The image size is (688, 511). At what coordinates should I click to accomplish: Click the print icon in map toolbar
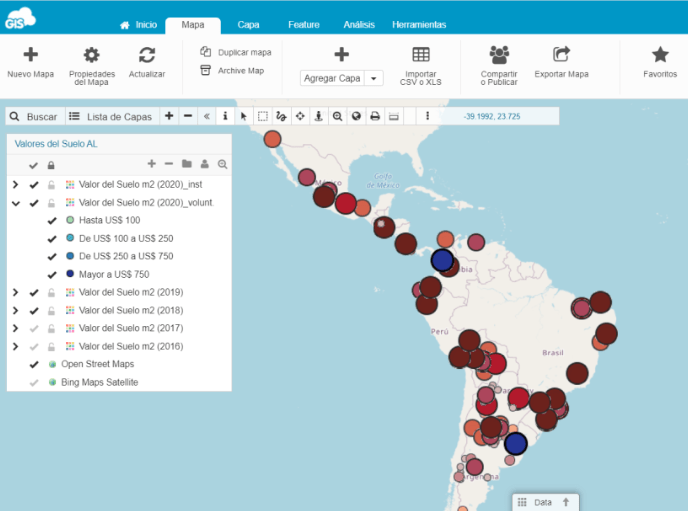pos(375,116)
